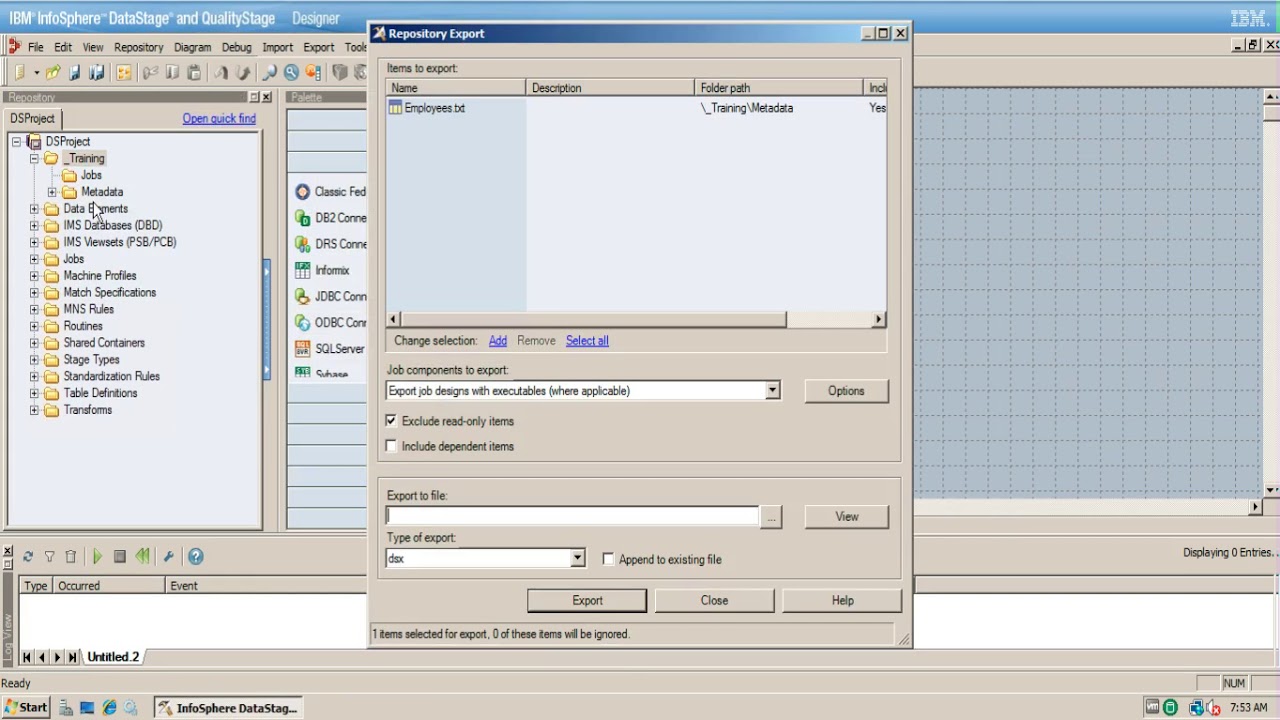Click the wrench Options icon in Log View
Viewport: 1280px width, 720px height.
point(168,557)
